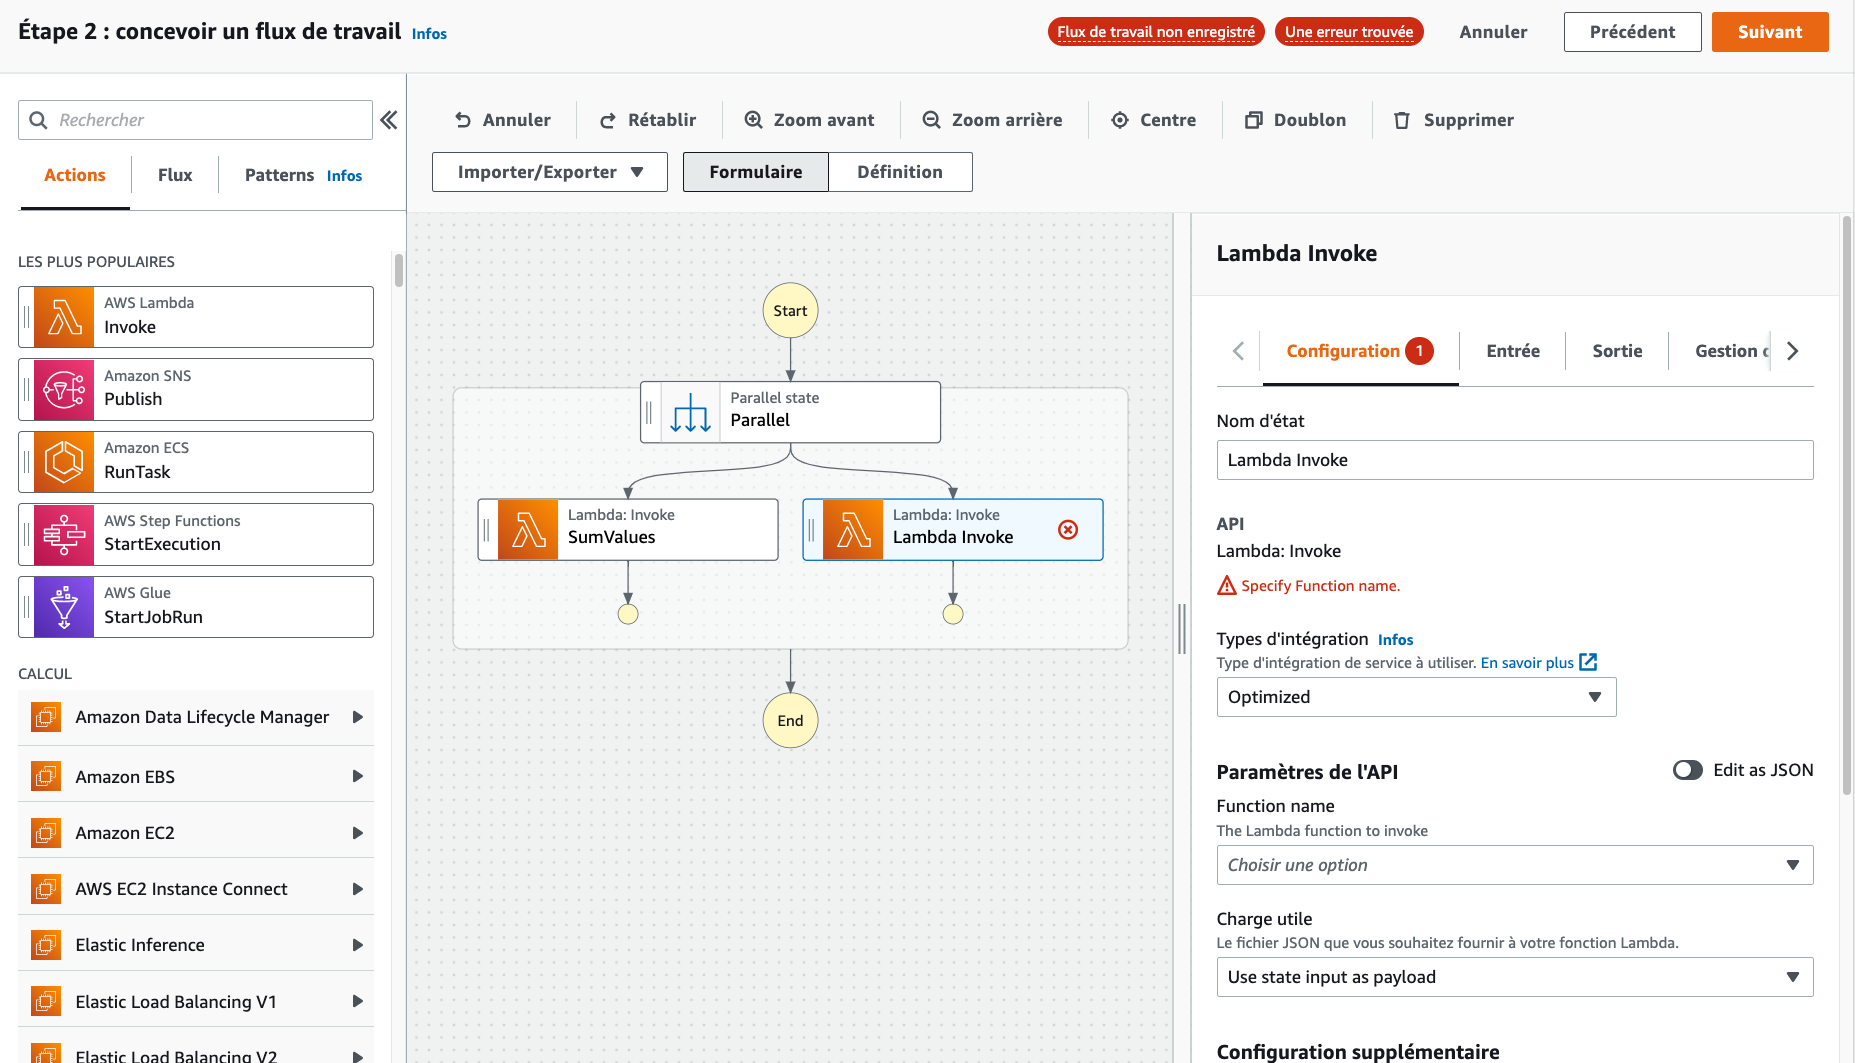This screenshot has width=1855, height=1063.
Task: Zoom in with Zoom avant
Action: point(809,120)
